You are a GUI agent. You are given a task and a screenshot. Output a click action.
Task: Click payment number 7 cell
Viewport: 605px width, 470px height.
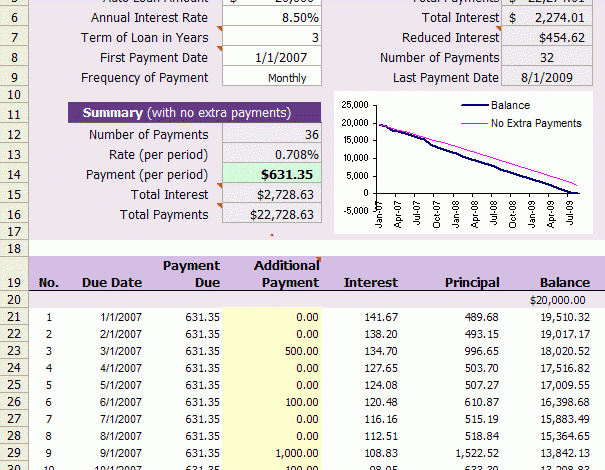[49, 419]
